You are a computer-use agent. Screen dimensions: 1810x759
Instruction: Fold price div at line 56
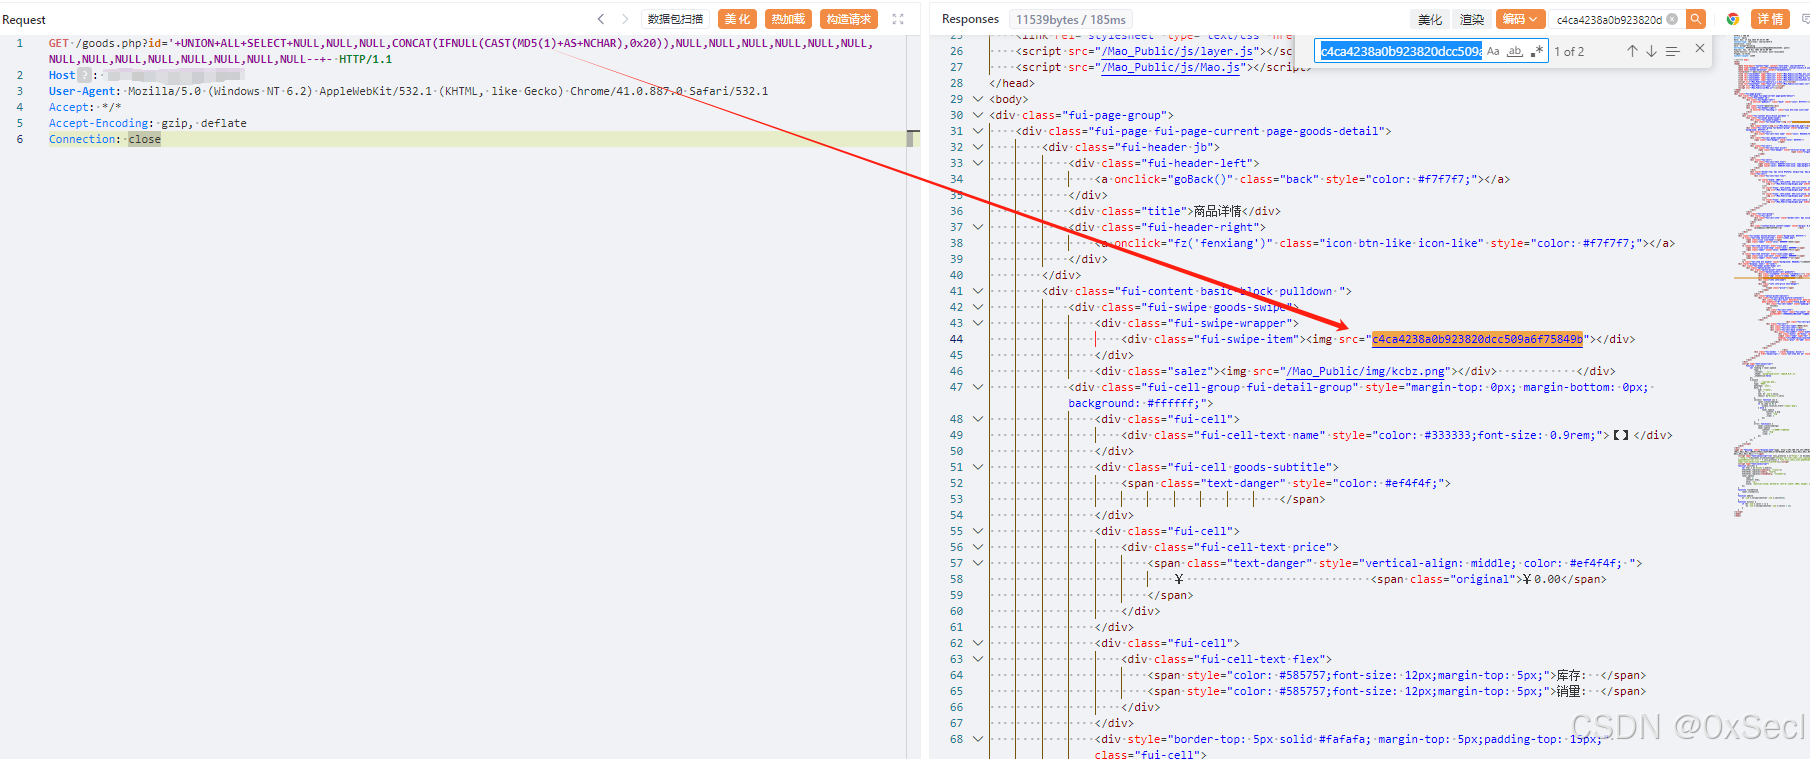(978, 547)
